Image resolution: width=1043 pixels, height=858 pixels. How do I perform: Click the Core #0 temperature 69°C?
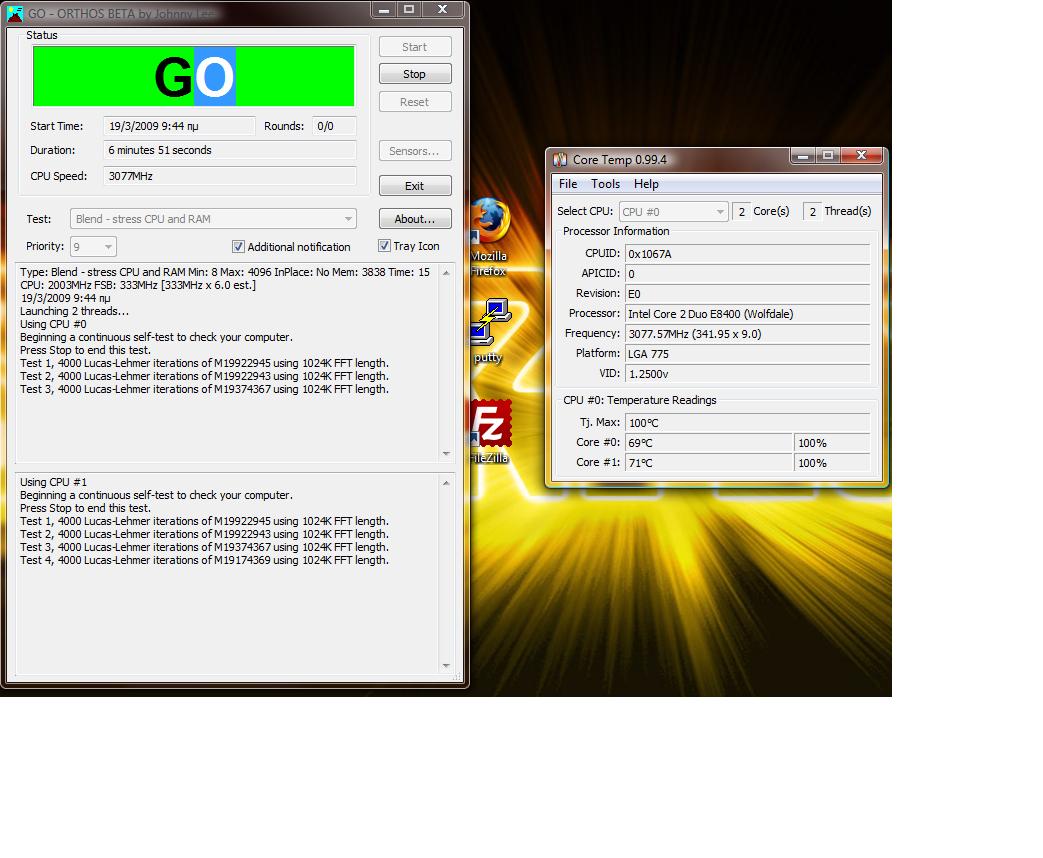point(709,443)
